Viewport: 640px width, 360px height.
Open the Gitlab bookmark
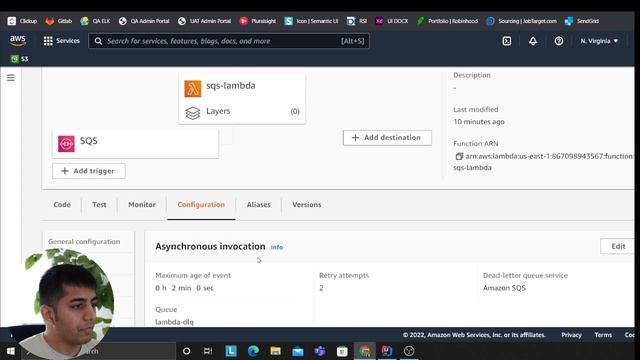pos(59,21)
